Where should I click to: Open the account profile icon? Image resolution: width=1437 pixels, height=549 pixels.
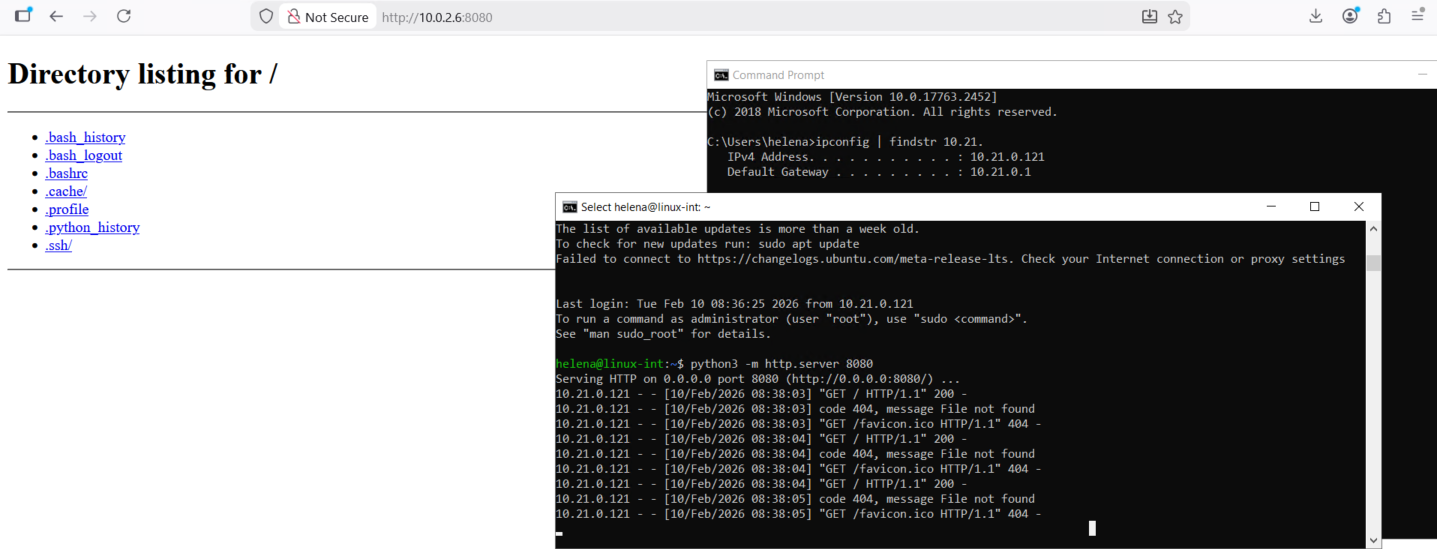point(1350,16)
